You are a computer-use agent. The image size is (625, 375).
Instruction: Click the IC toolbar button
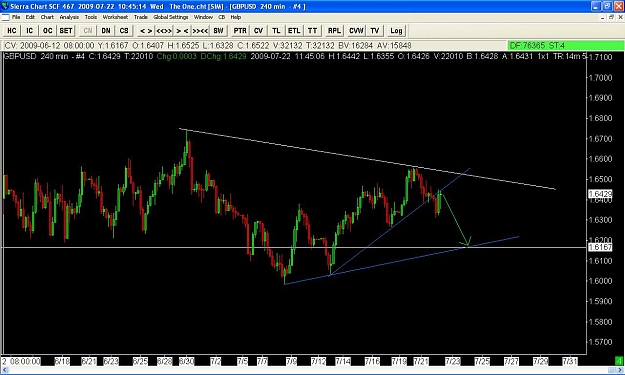point(30,31)
